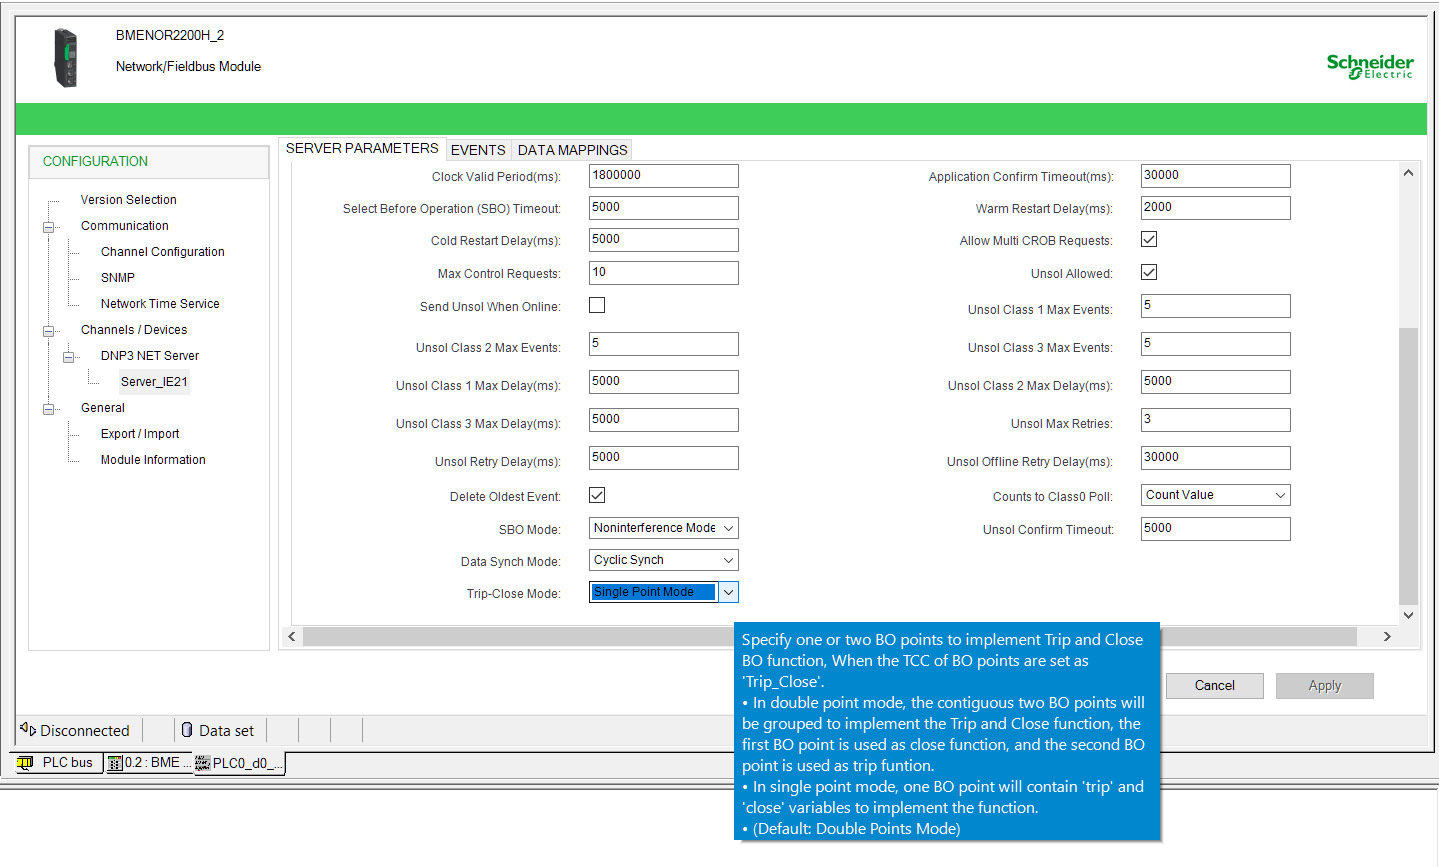1439x867 pixels.
Task: Open the 0.2 : BME window tab
Action: [149, 763]
